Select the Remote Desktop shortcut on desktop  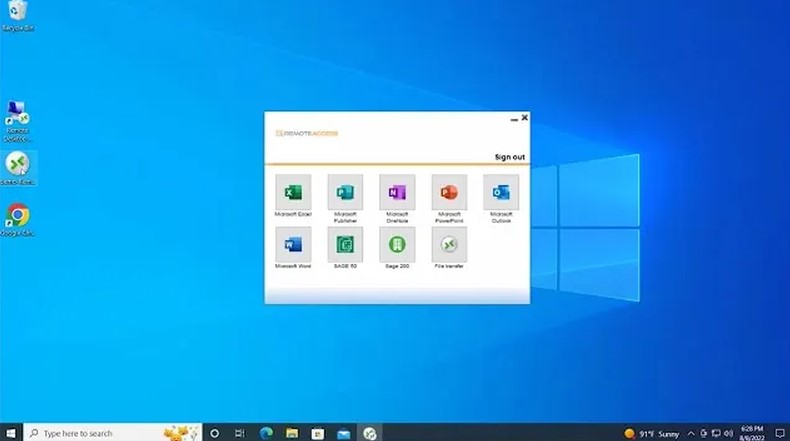coord(18,121)
